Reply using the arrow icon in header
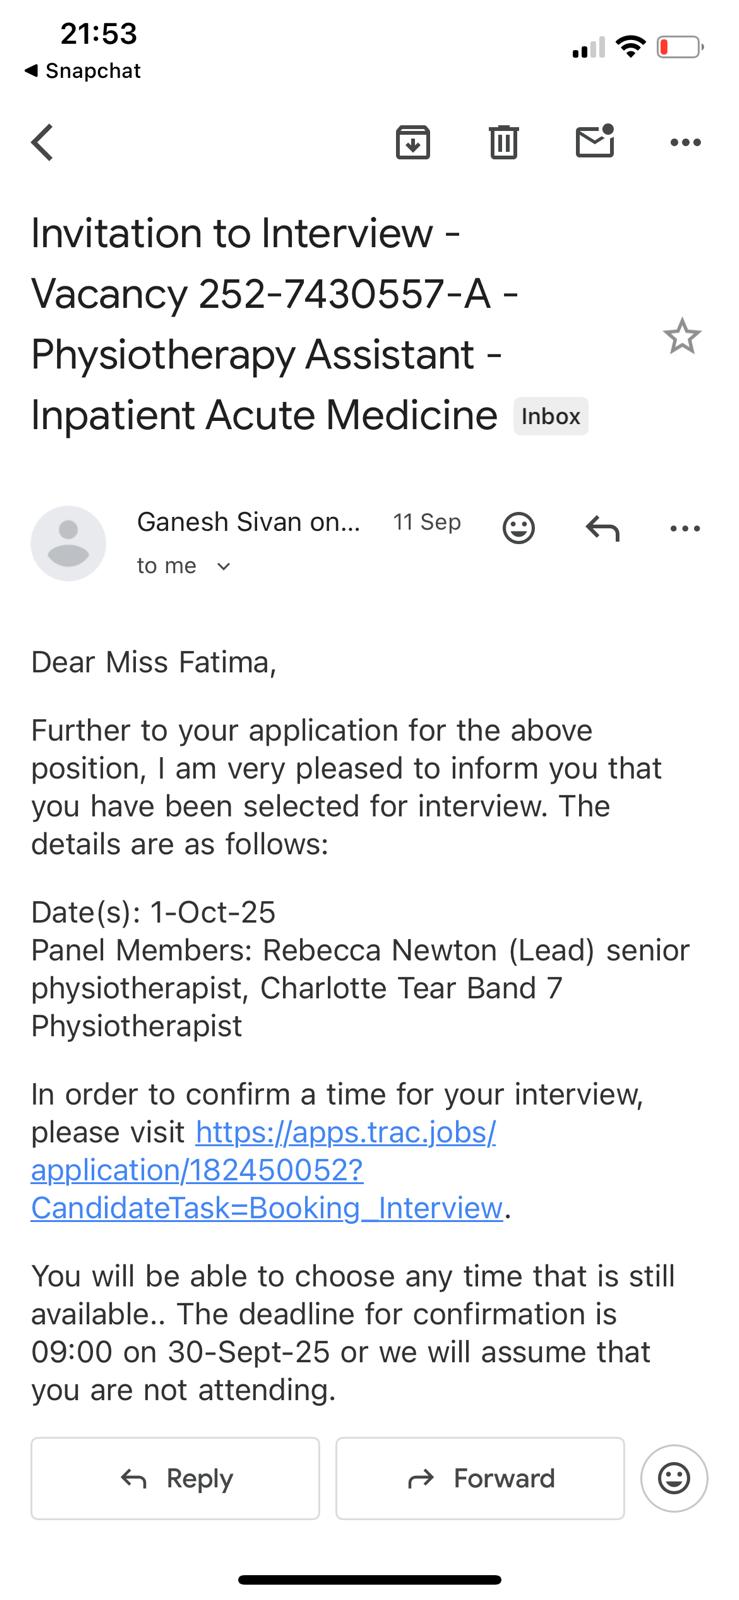 coord(602,527)
